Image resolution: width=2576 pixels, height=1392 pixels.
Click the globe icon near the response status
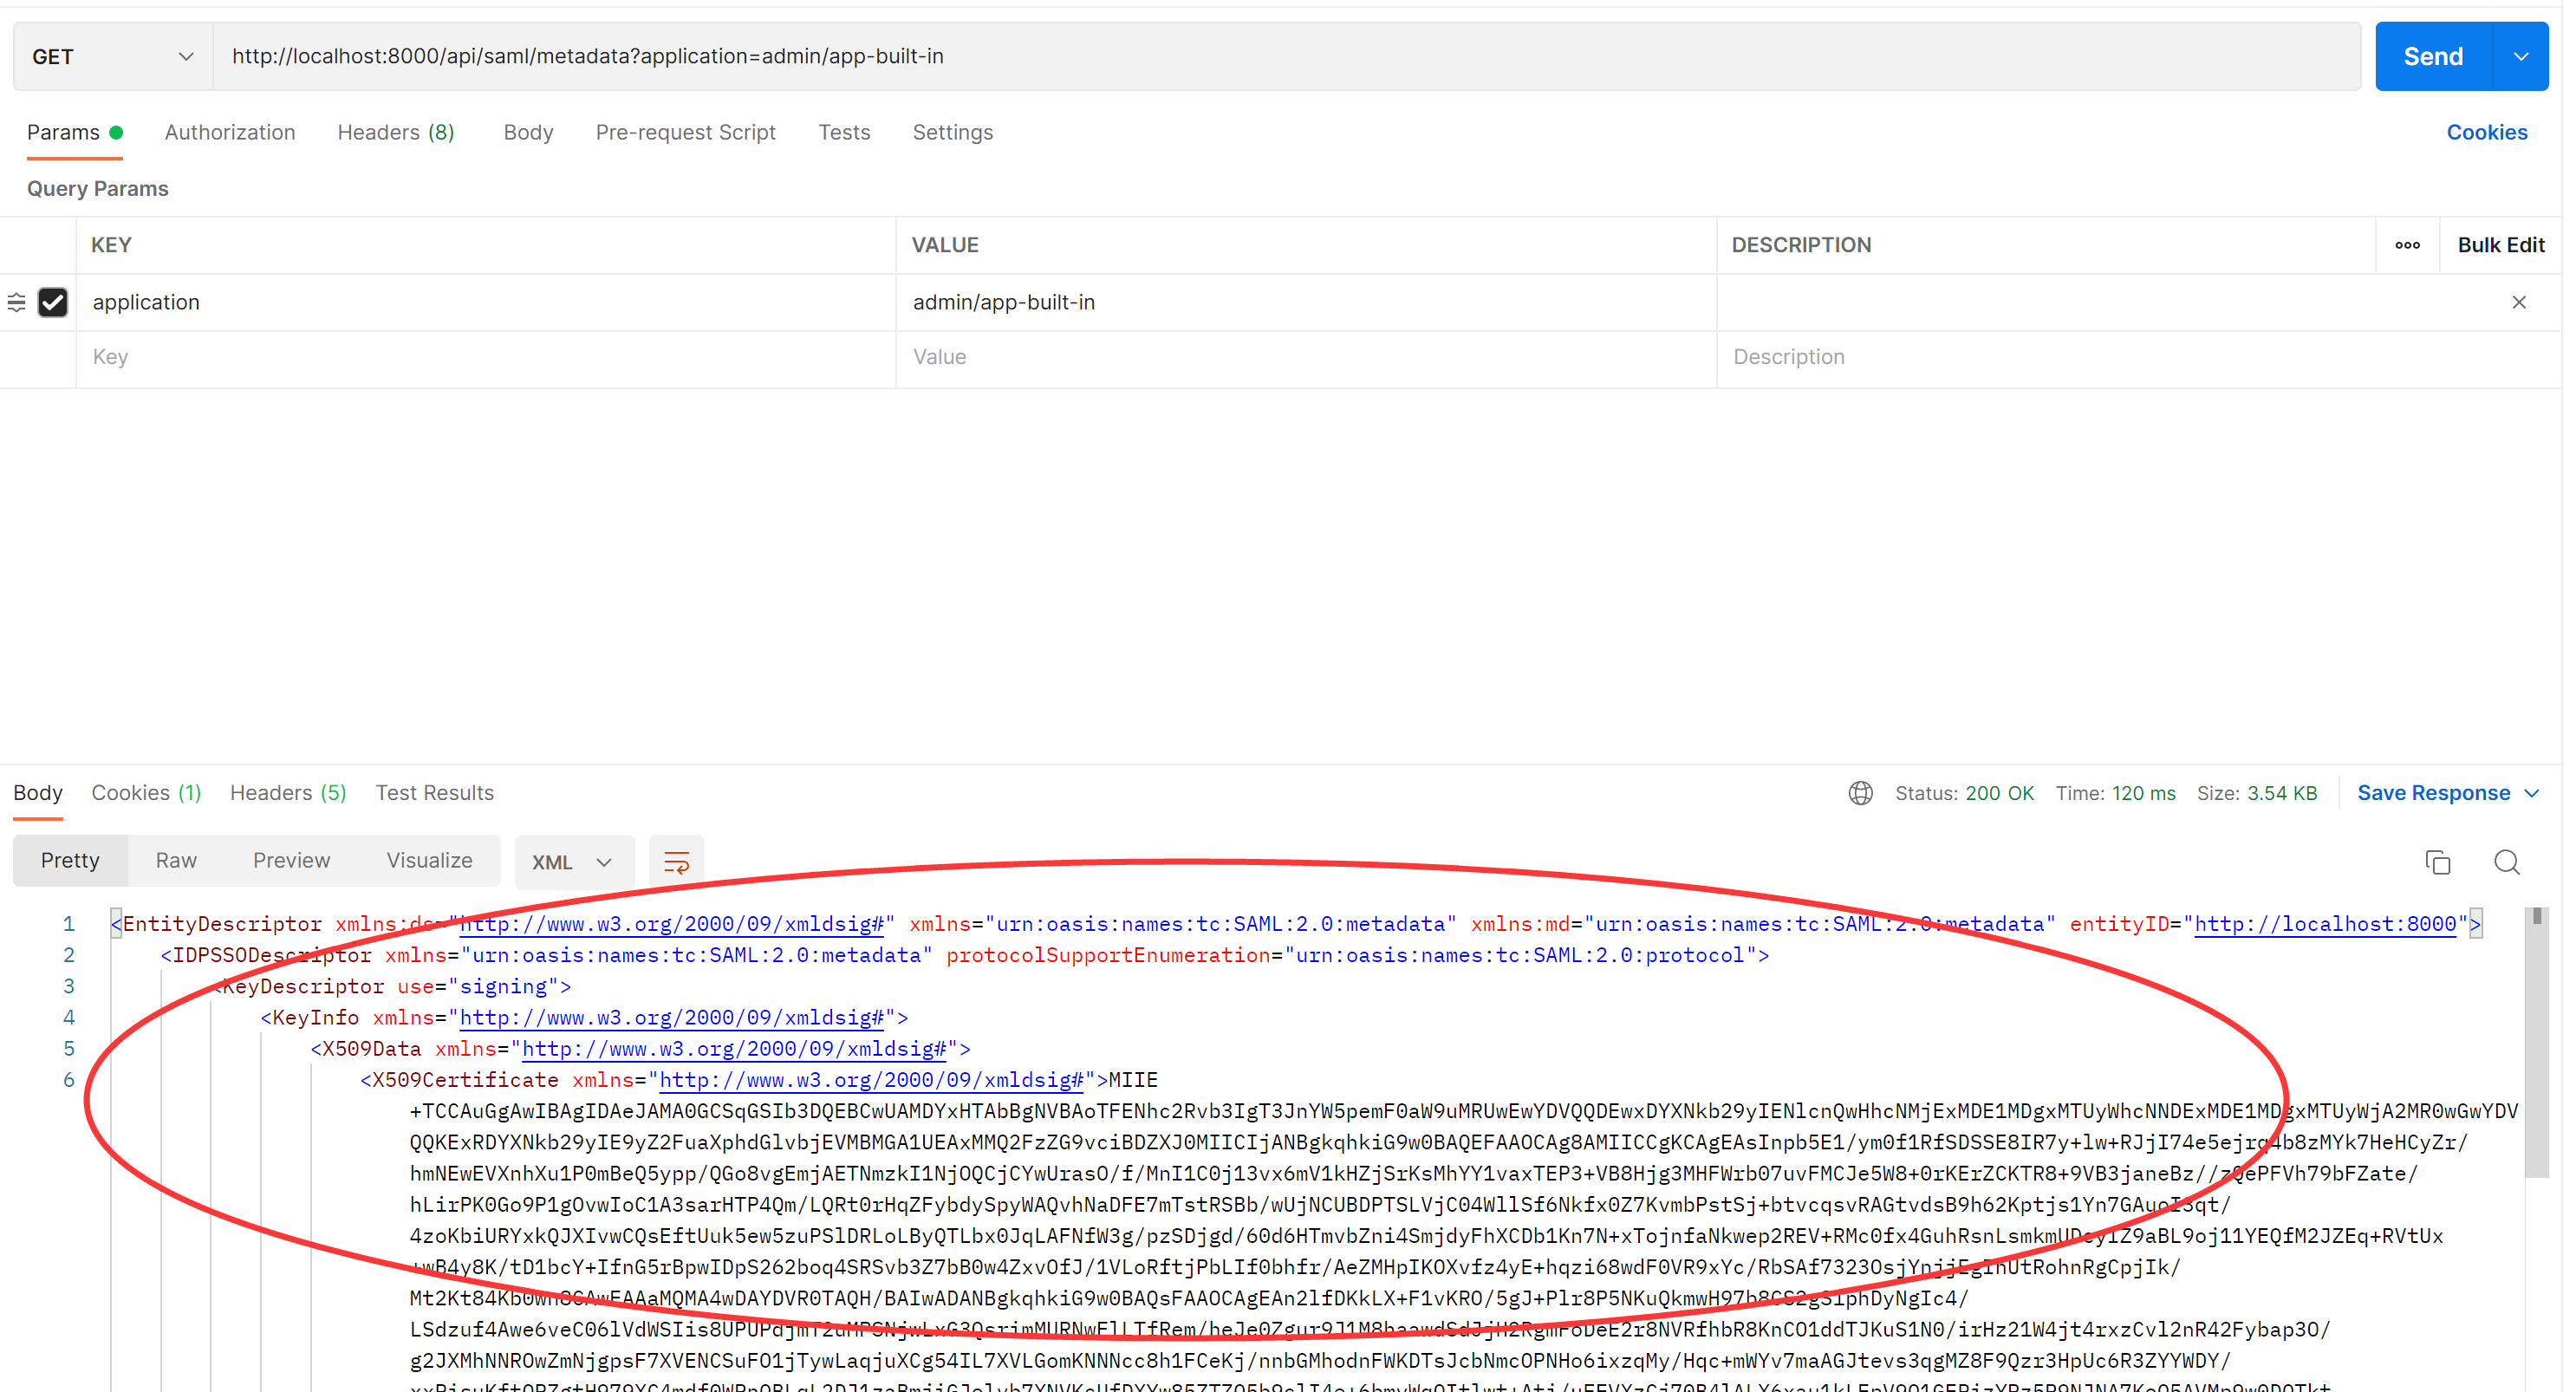[1860, 793]
